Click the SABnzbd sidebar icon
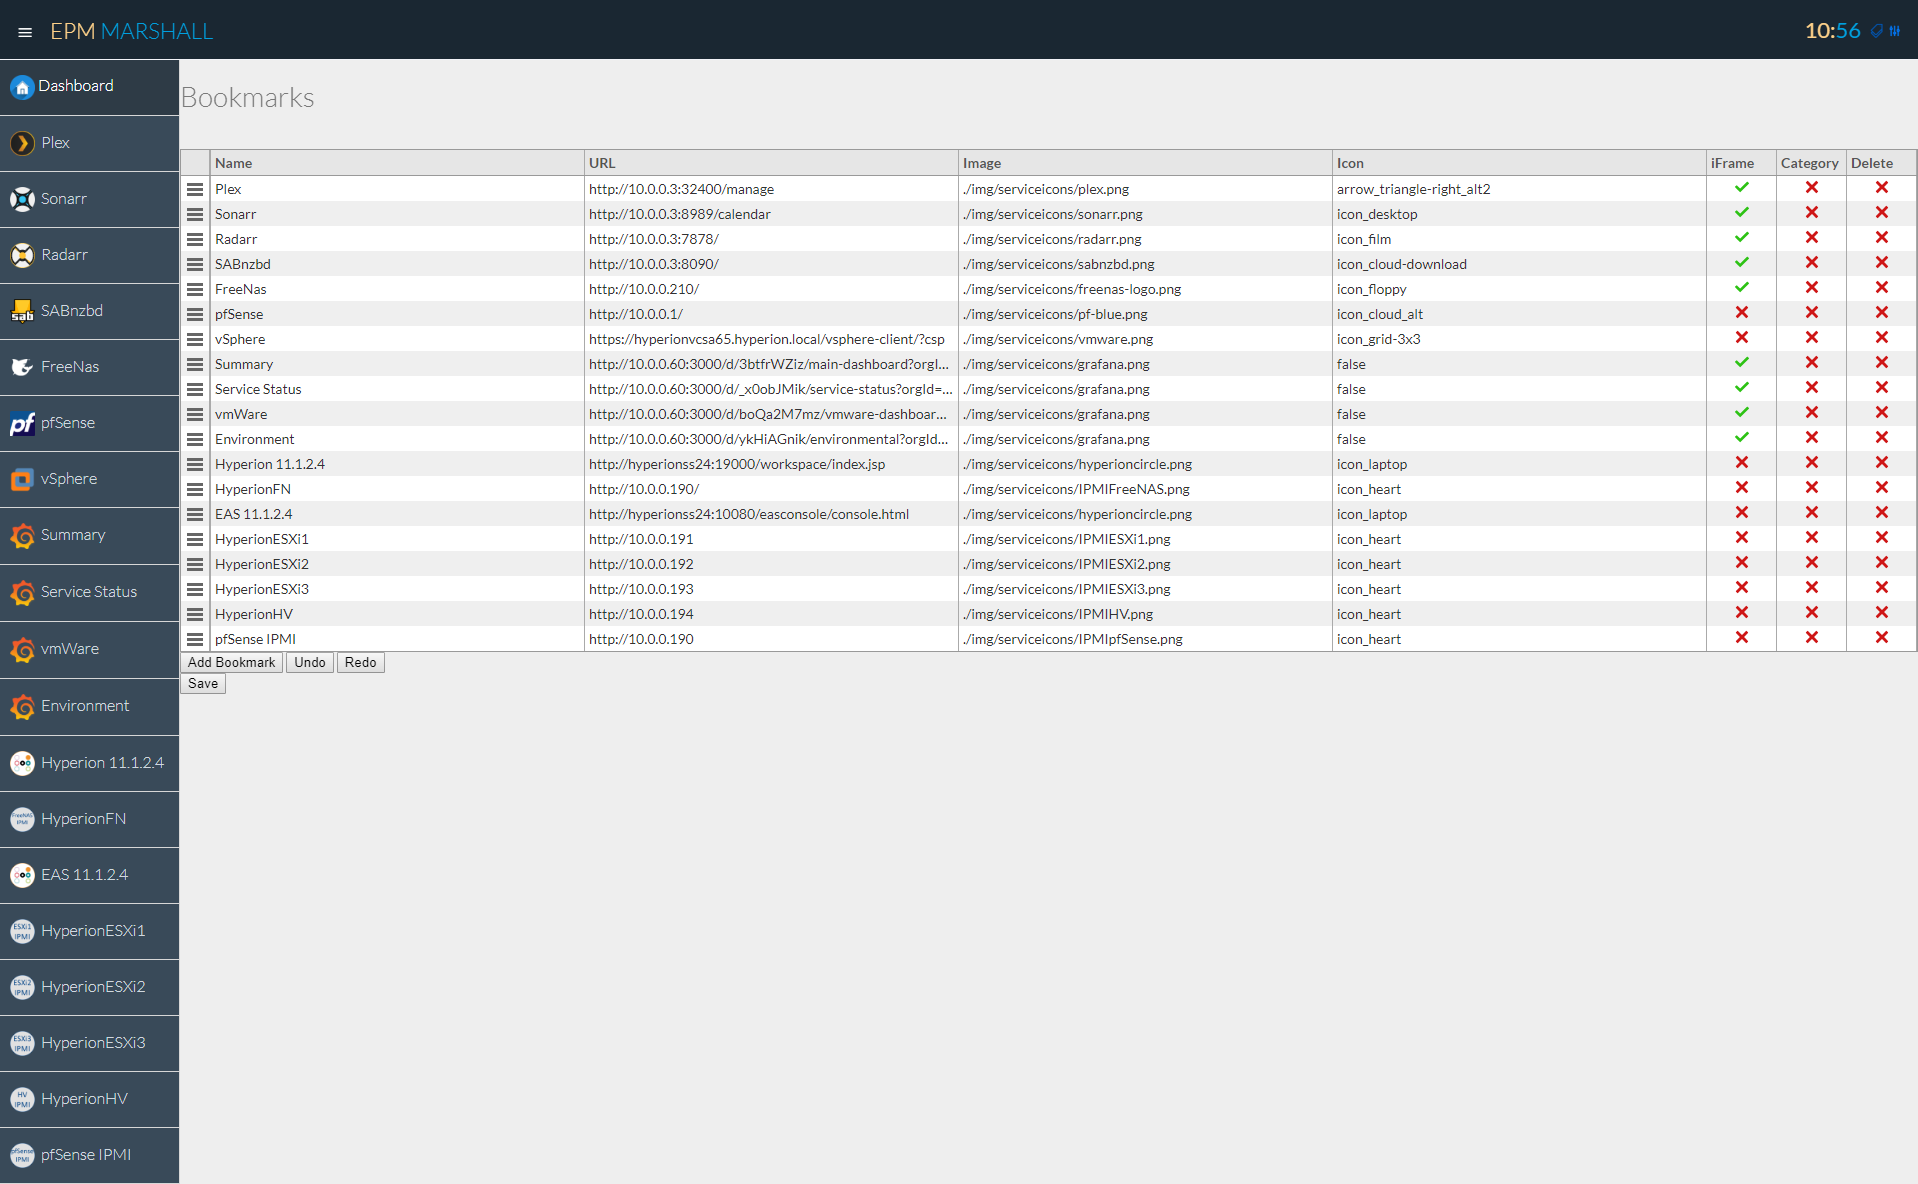1918x1184 pixels. coord(22,311)
